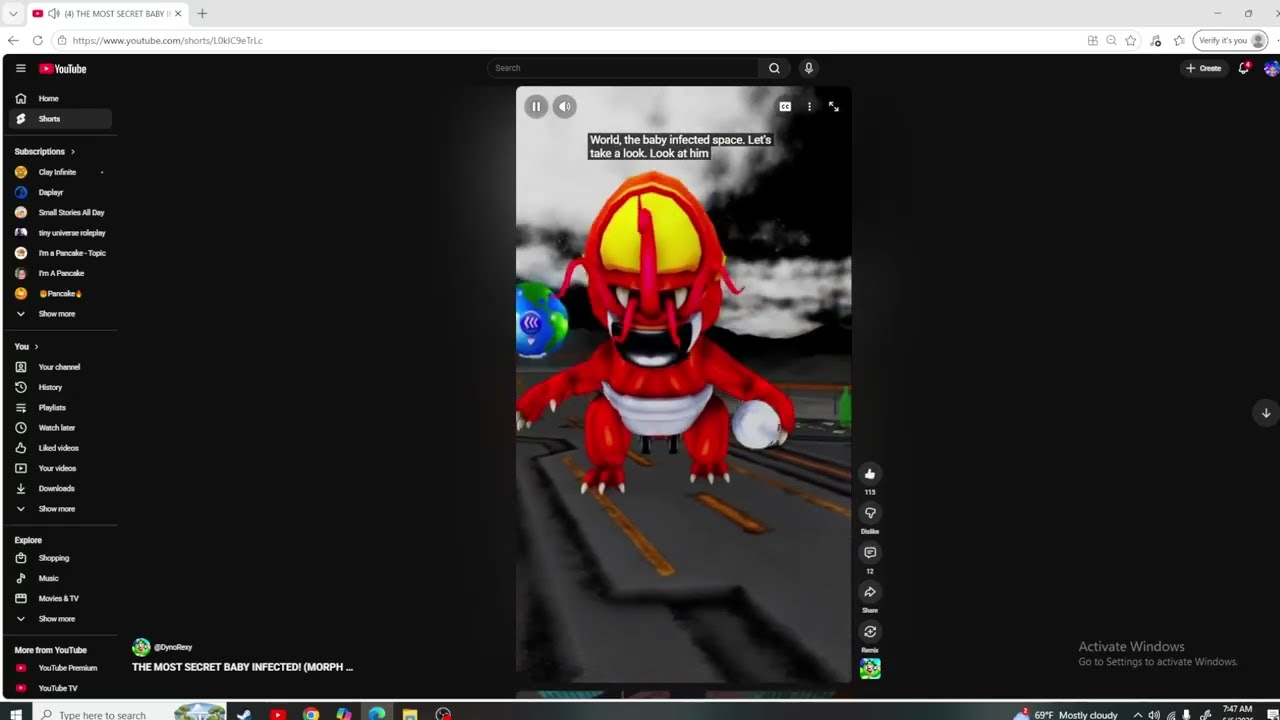Viewport: 1280px width, 720px height.
Task: Click the browser address bar URL
Action: coord(167,41)
